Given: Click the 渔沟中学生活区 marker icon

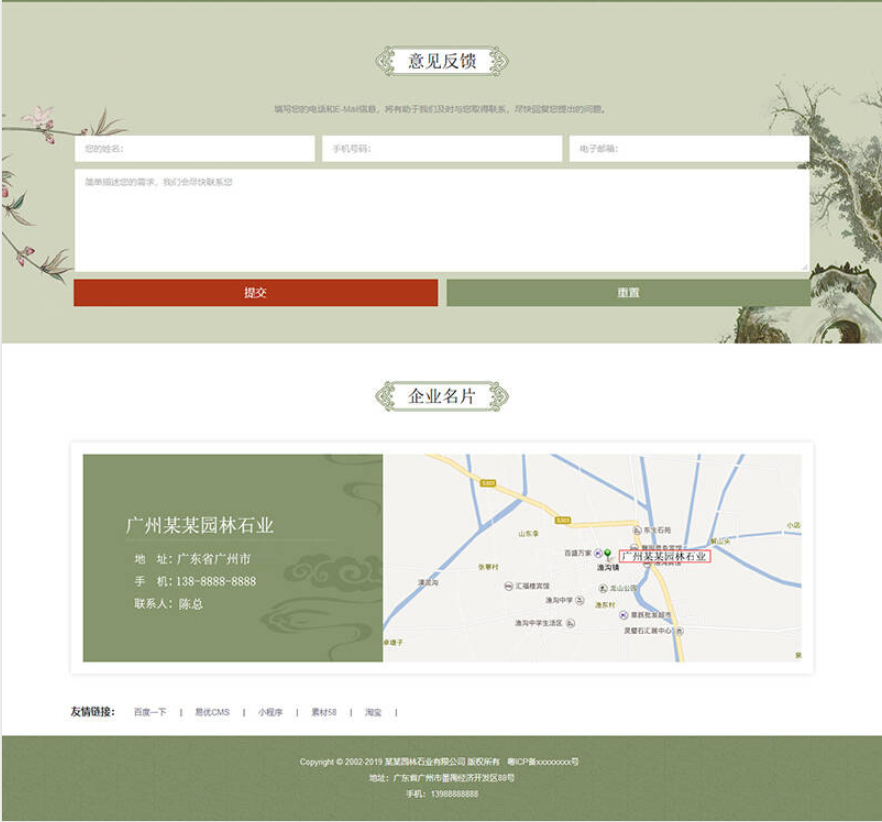Looking at the screenshot, I should tap(570, 622).
